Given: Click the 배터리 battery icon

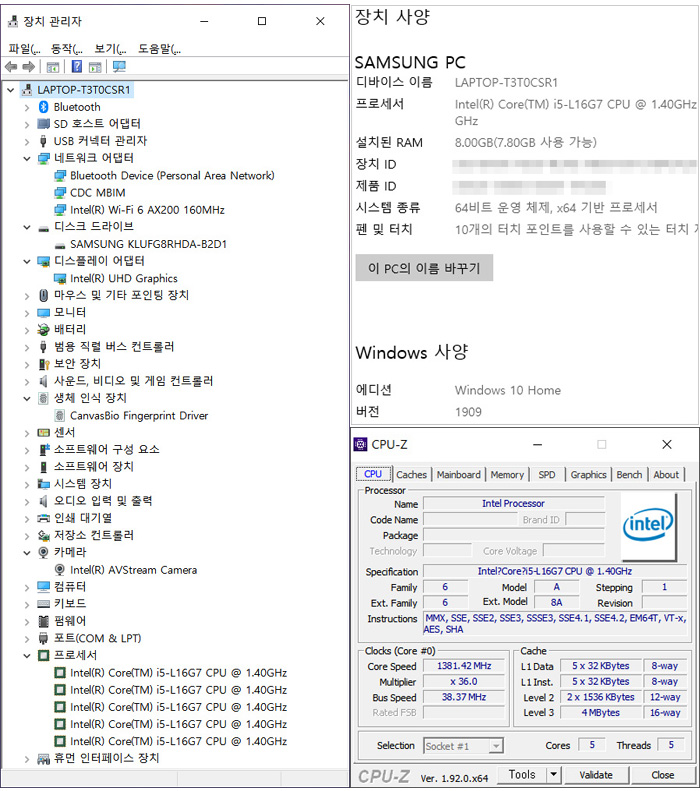Looking at the screenshot, I should [43, 330].
